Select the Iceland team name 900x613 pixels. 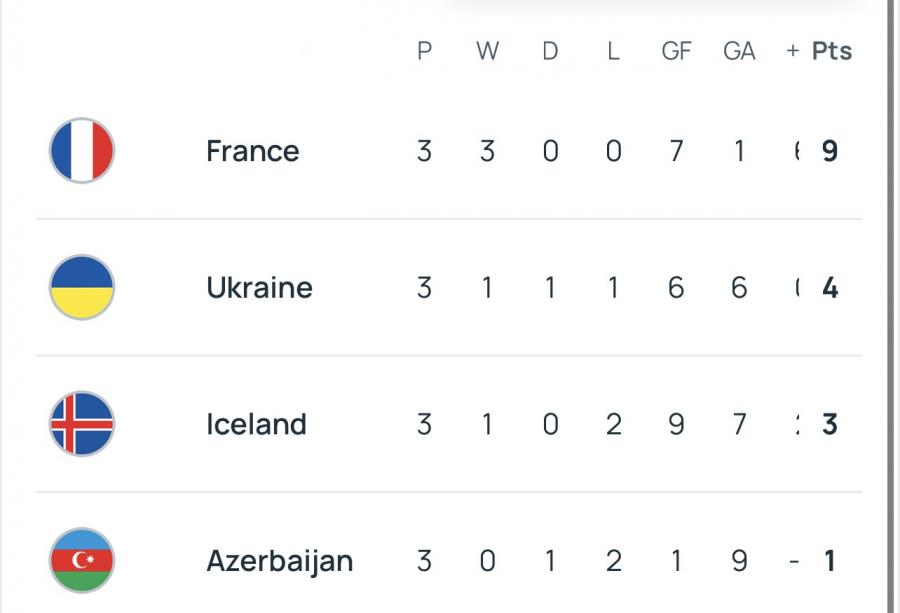pos(256,424)
